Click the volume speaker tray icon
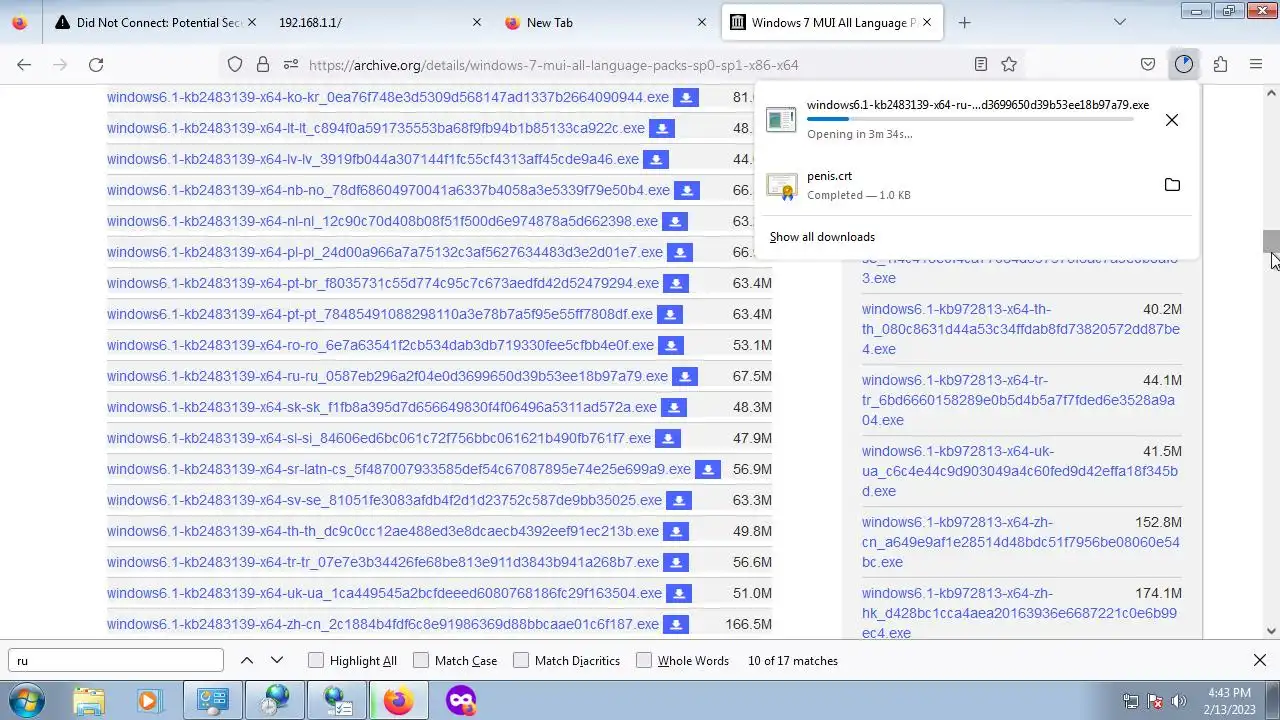 pyautogui.click(x=1178, y=702)
